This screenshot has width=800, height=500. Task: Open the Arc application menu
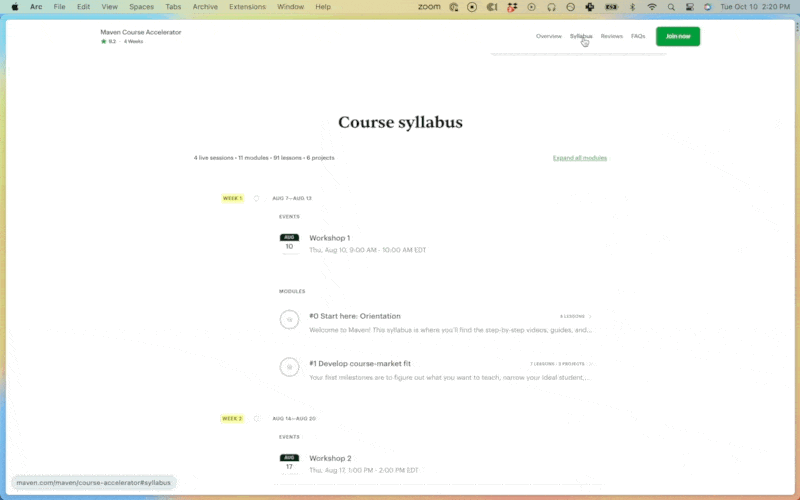pyautogui.click(x=36, y=7)
